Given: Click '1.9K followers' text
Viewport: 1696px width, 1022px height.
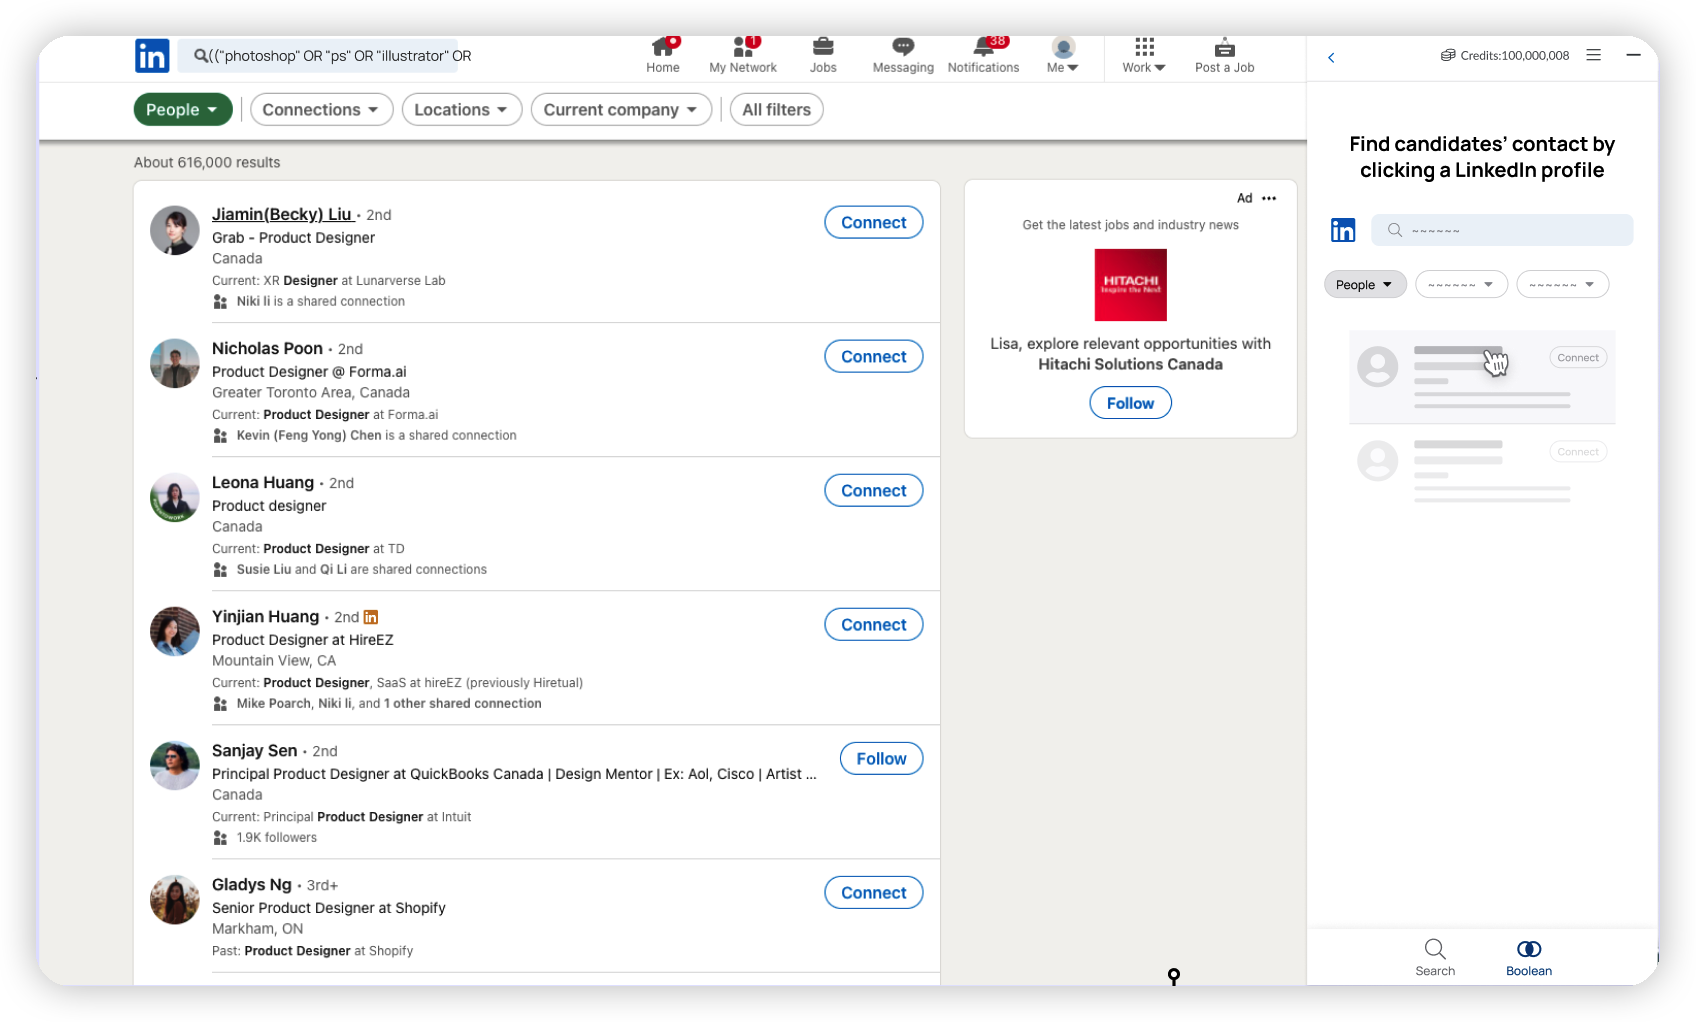Looking at the screenshot, I should (277, 838).
